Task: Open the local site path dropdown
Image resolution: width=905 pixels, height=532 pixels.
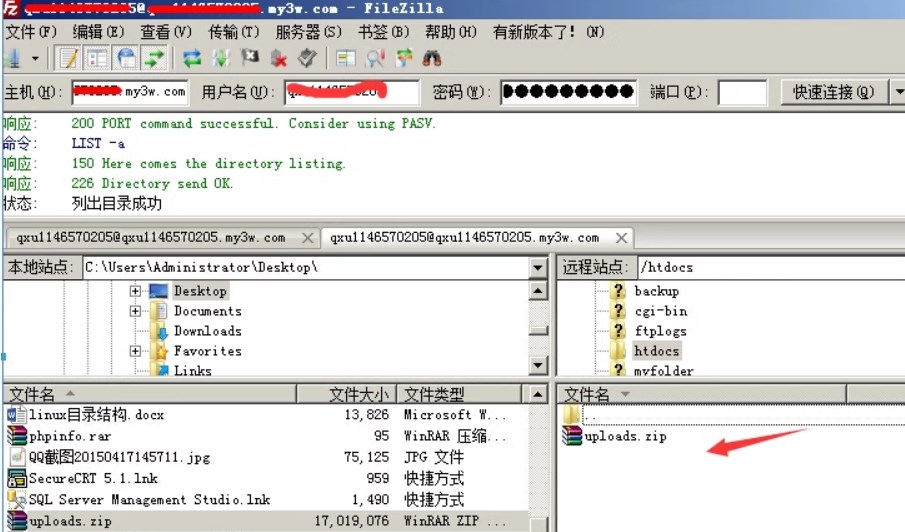Action: pyautogui.click(x=539, y=267)
